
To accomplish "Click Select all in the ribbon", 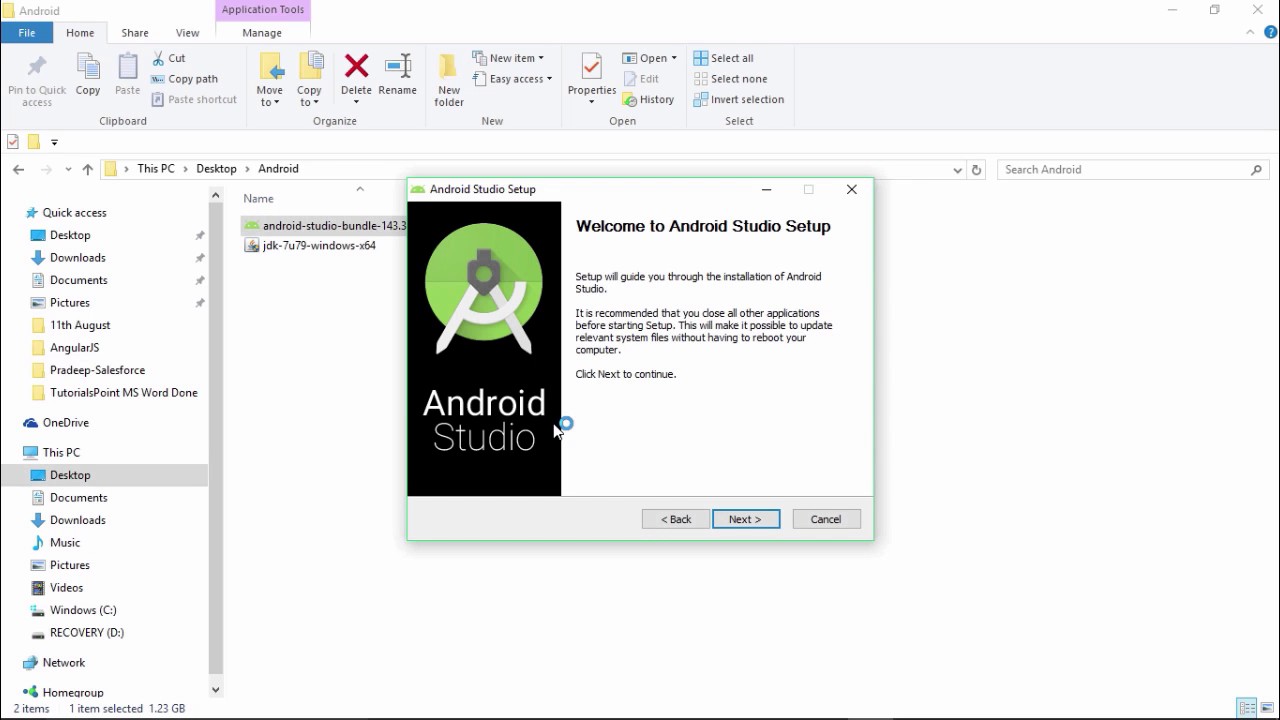I will 724,58.
